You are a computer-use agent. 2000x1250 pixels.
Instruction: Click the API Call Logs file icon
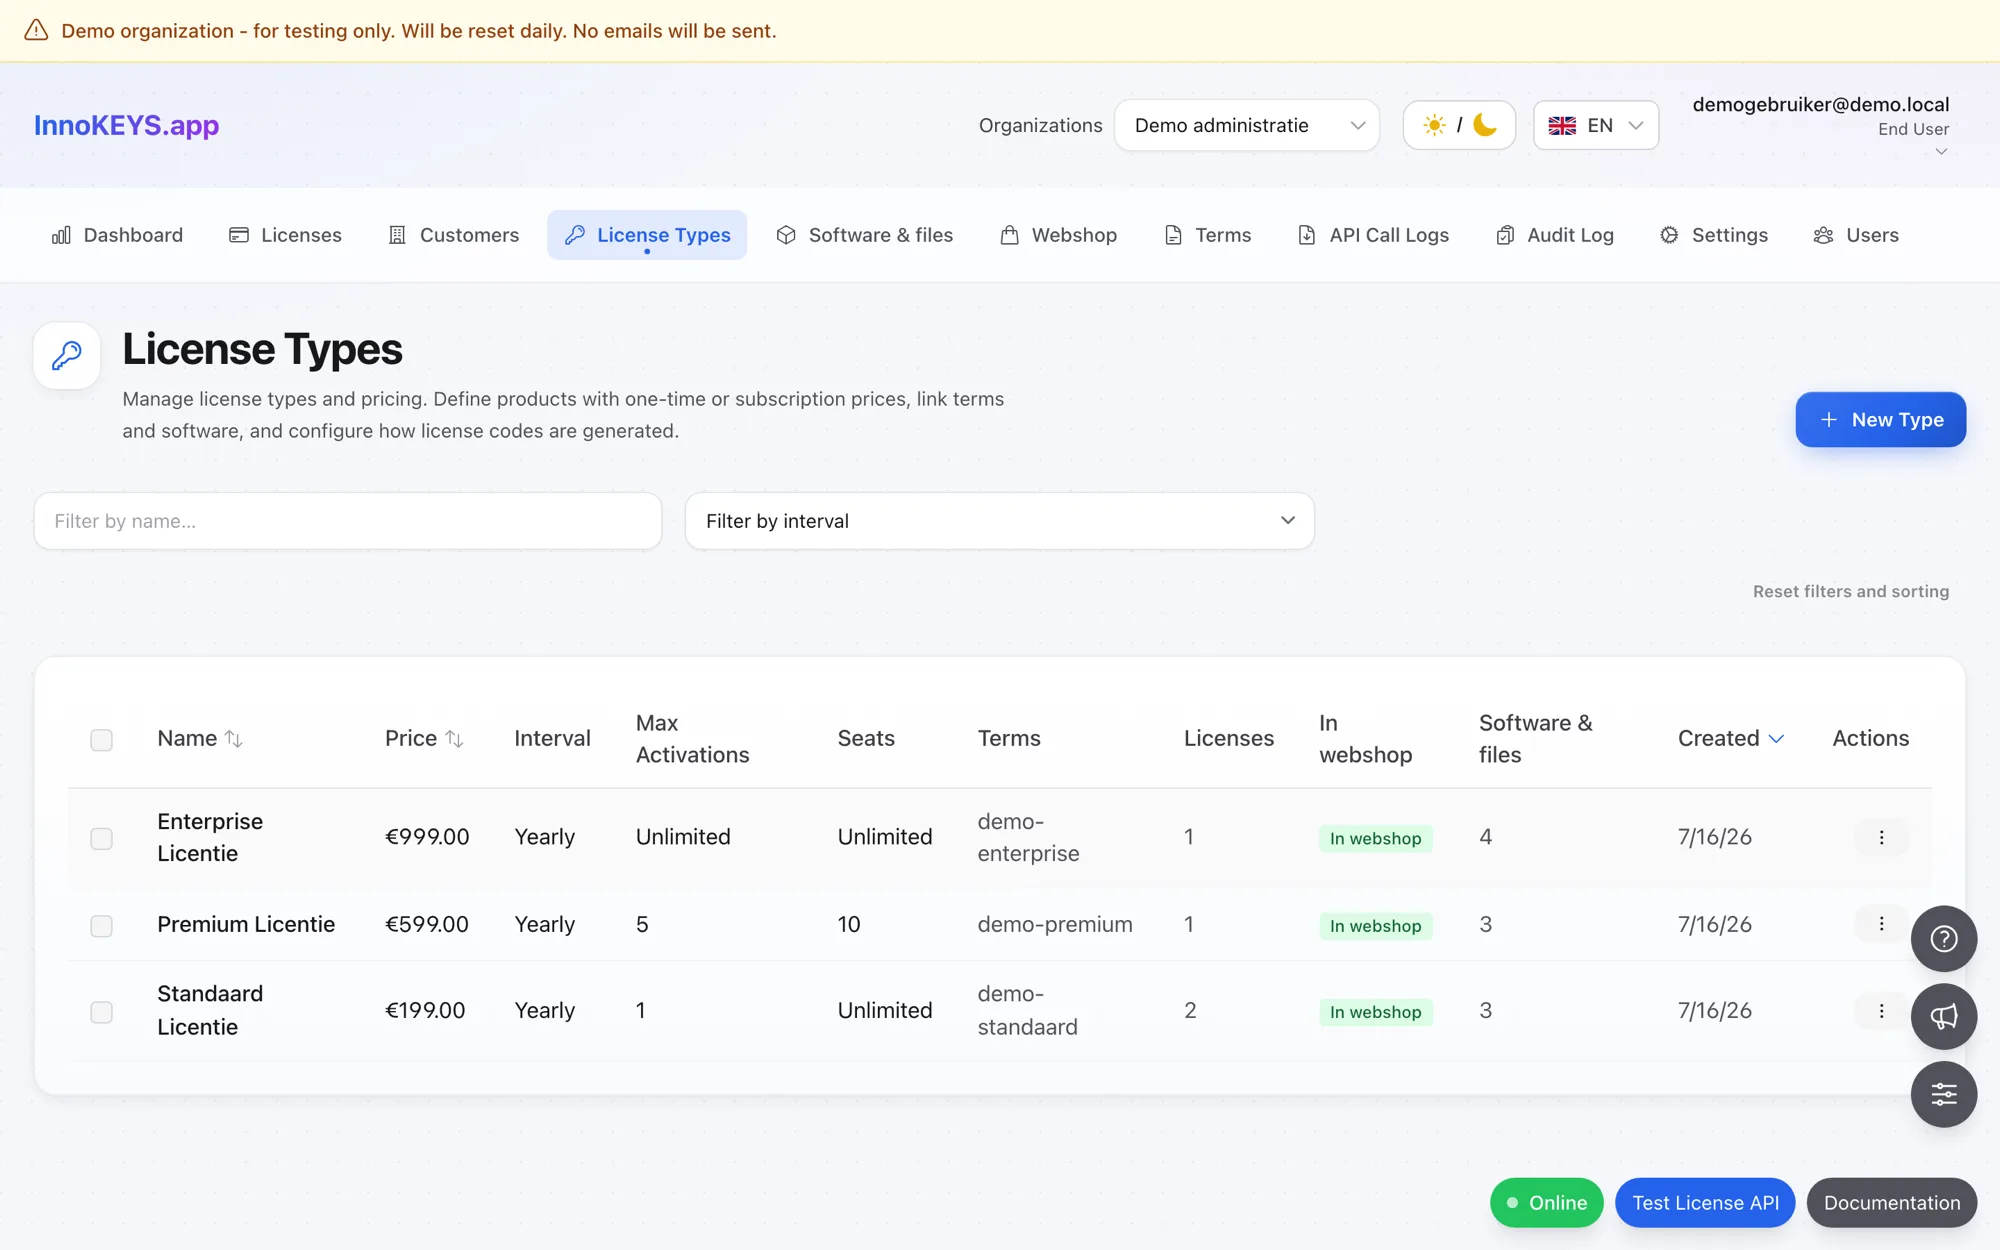pyautogui.click(x=1307, y=235)
